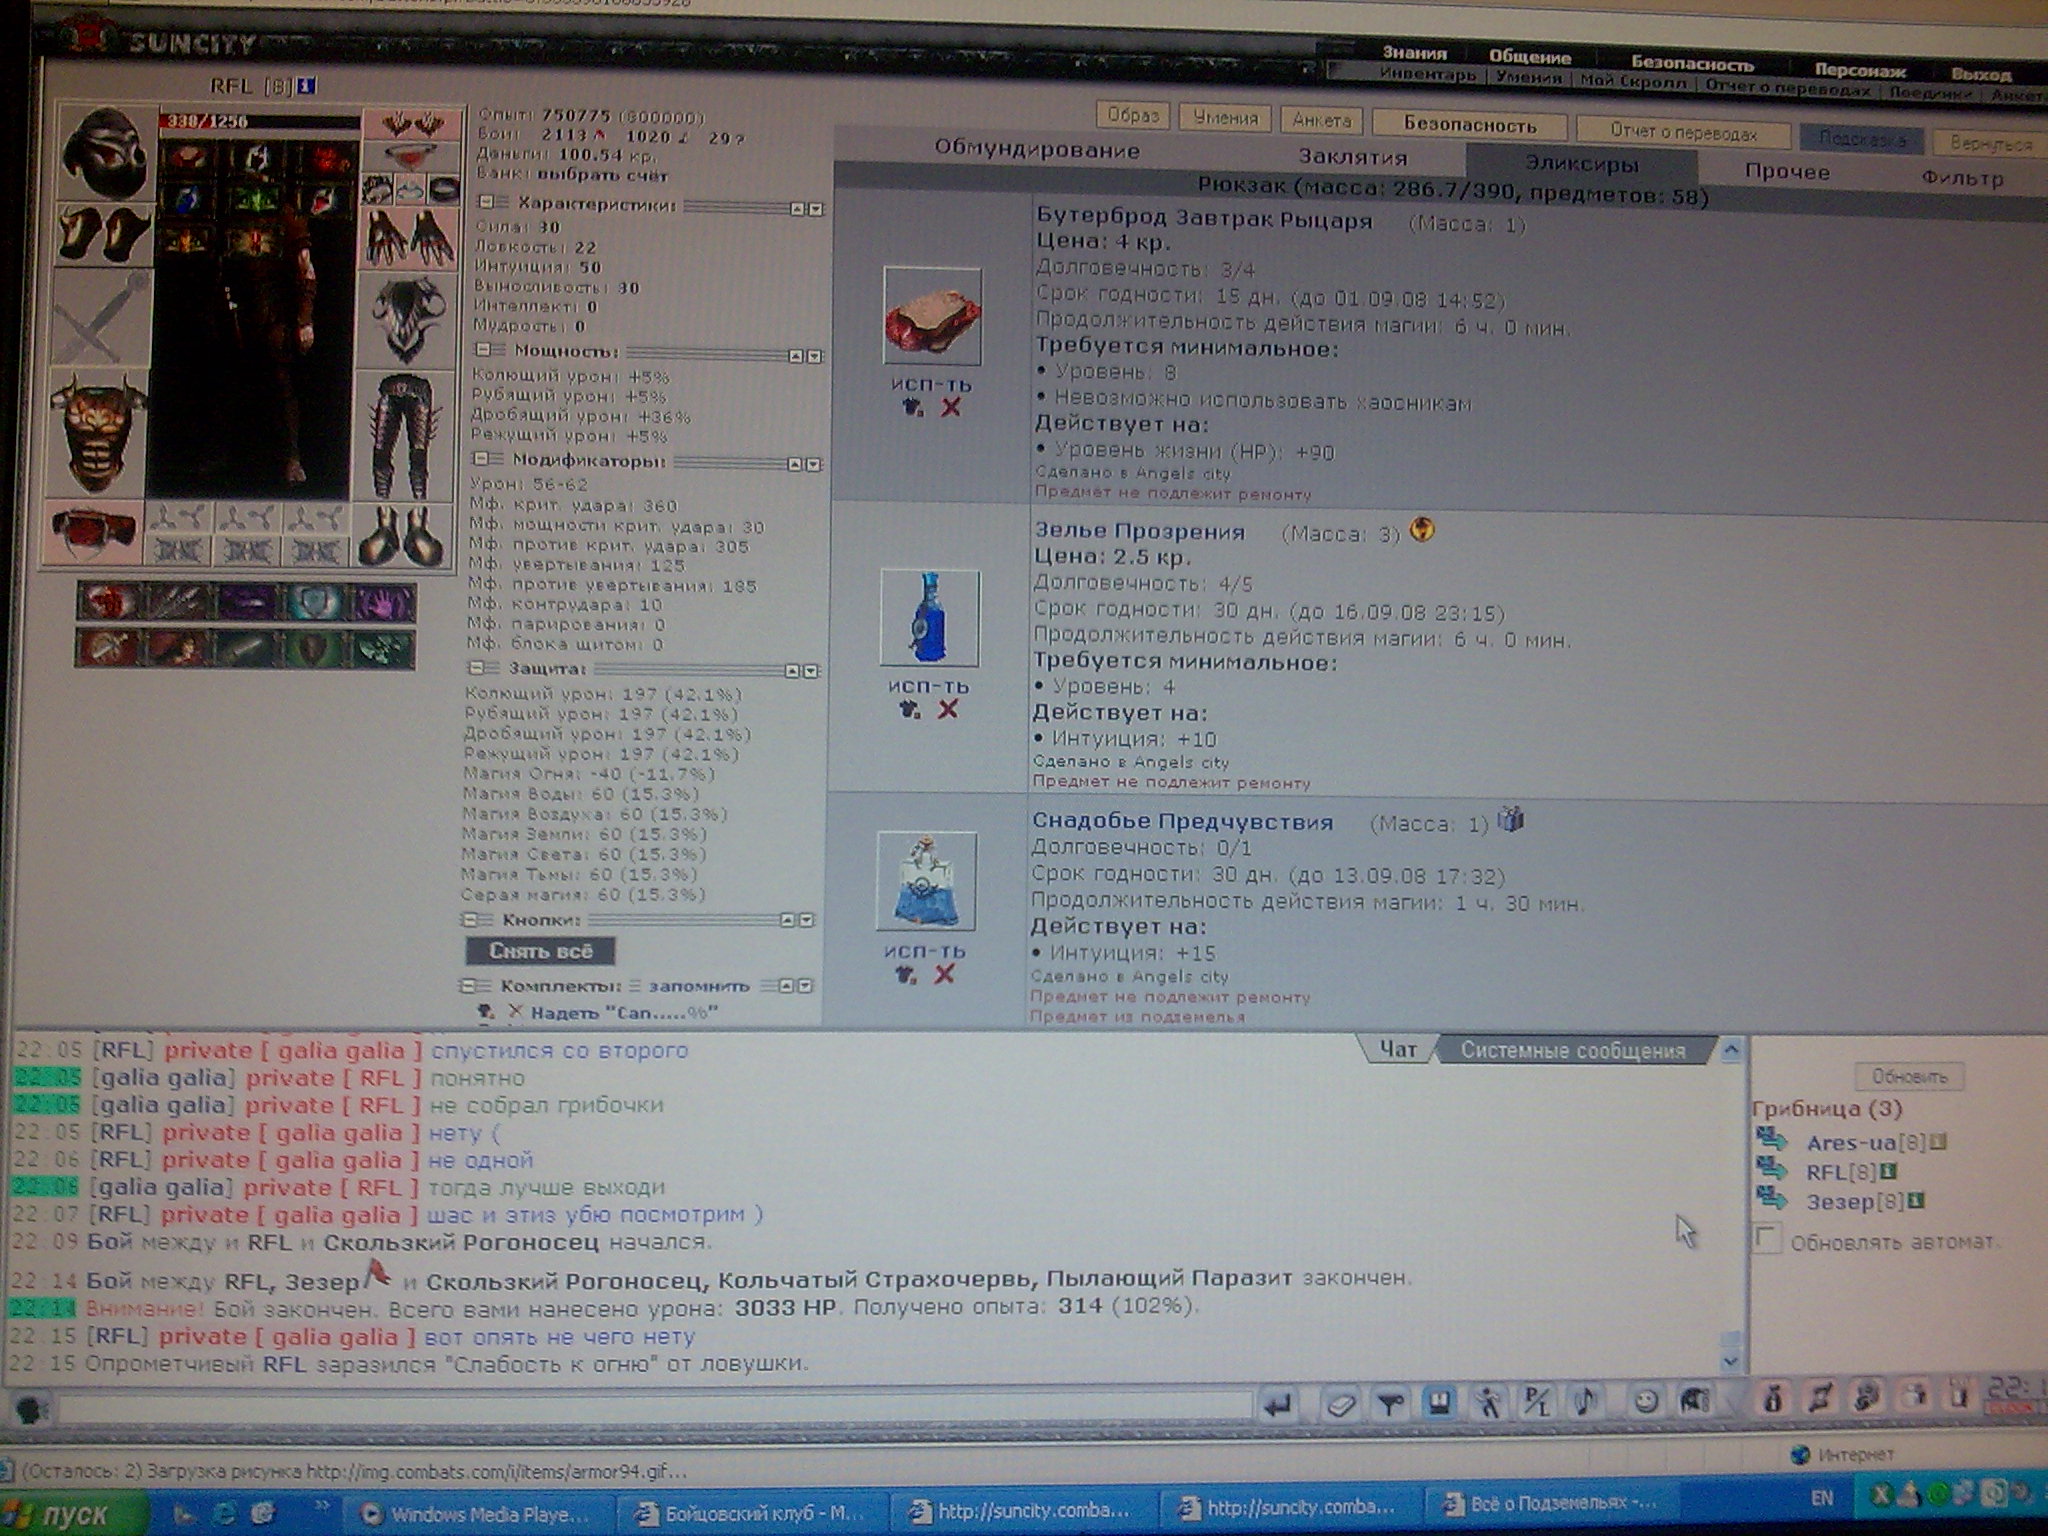Viewport: 2048px width, 1536px height.
Task: Switch to Системные сообщения tab
Action: tap(1574, 1050)
